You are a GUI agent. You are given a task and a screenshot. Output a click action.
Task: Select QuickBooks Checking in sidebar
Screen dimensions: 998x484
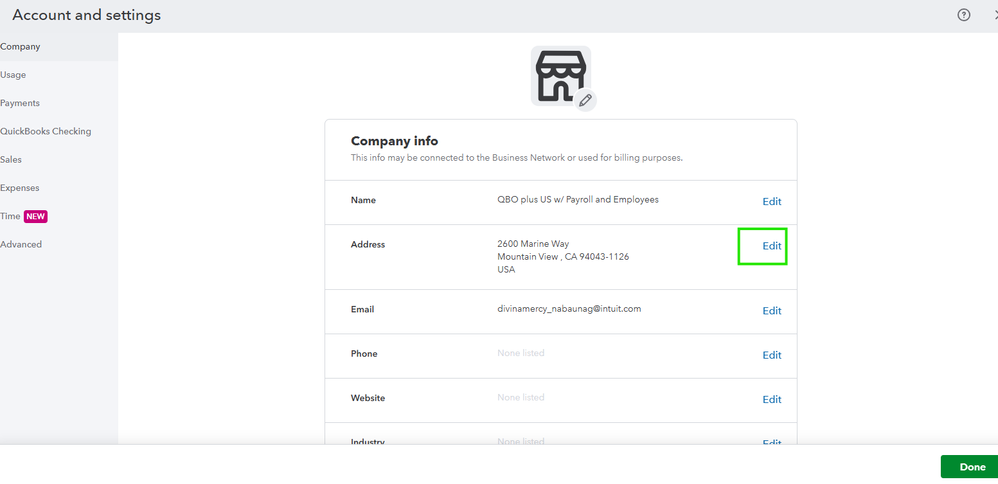click(46, 131)
